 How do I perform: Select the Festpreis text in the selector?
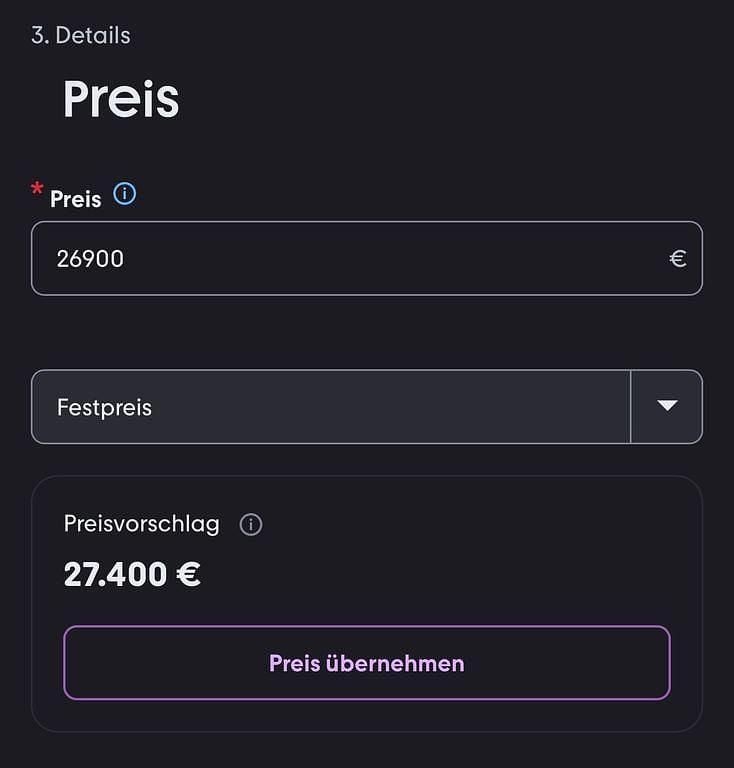click(x=104, y=408)
